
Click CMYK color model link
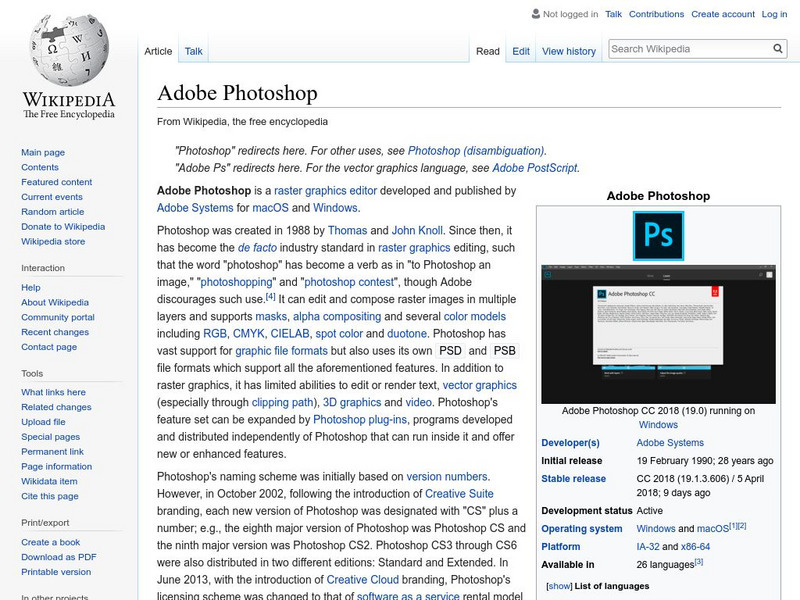[x=248, y=334]
